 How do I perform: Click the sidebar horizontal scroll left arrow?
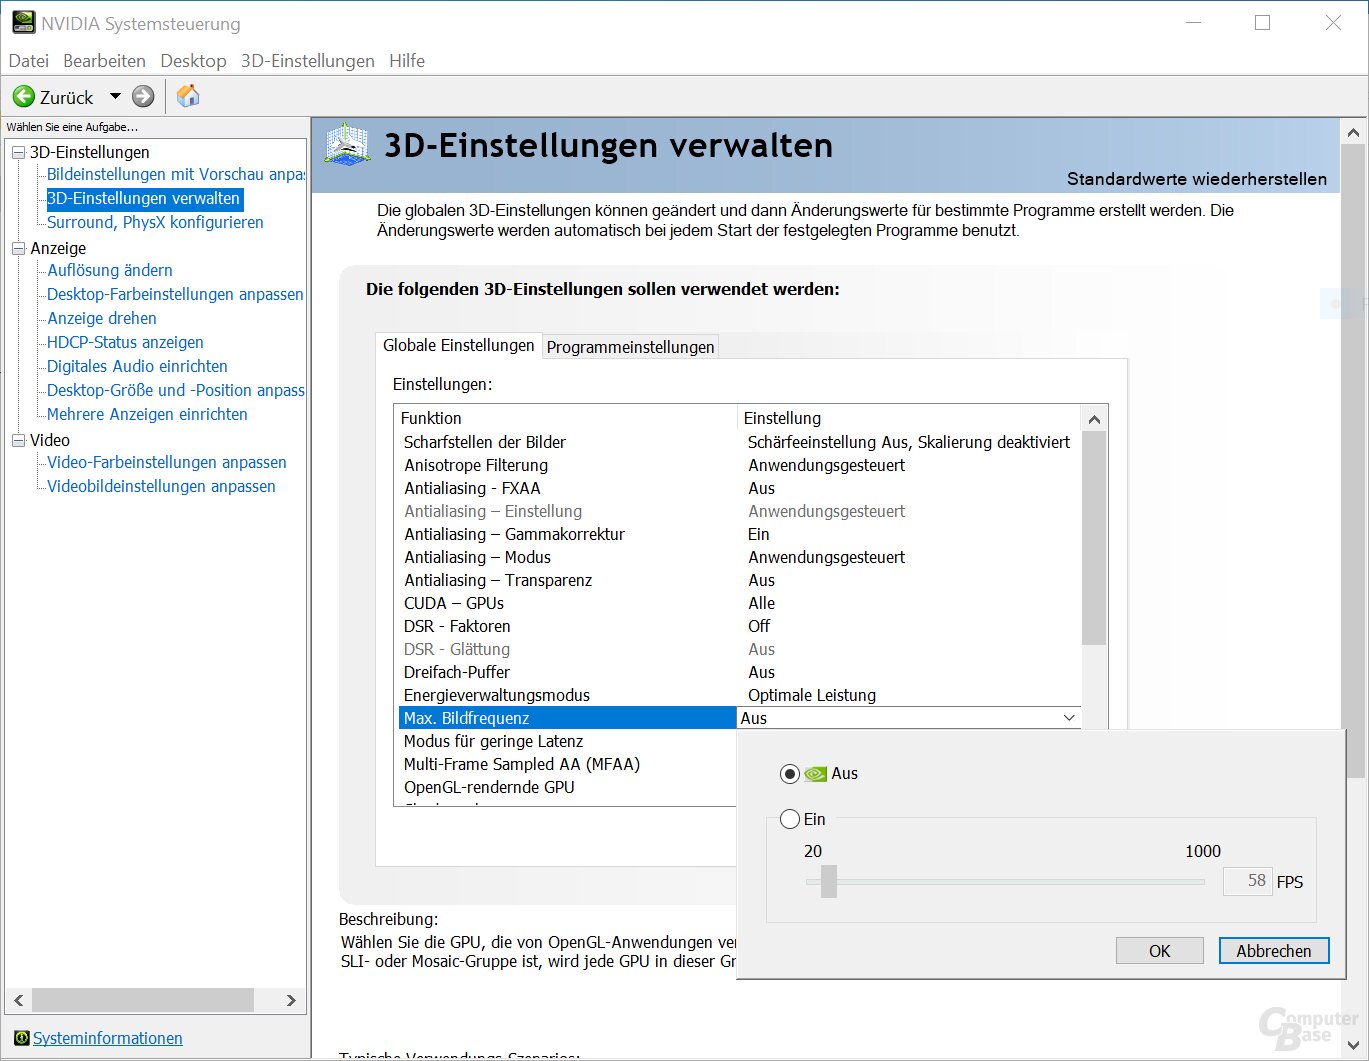coord(18,1000)
